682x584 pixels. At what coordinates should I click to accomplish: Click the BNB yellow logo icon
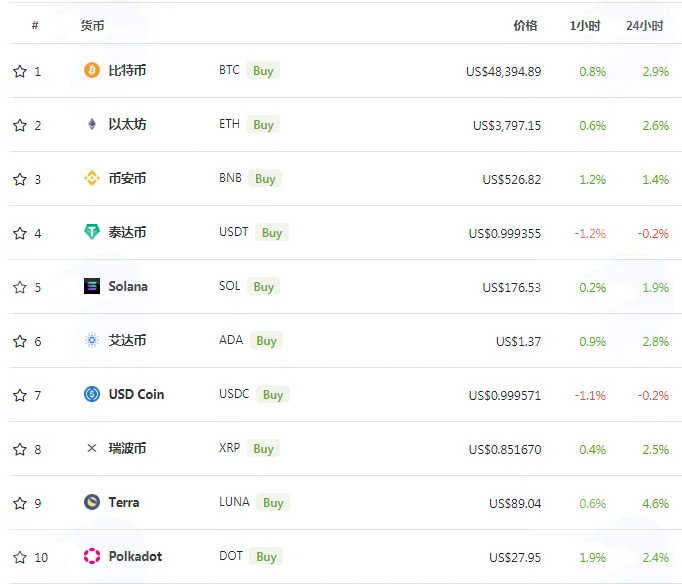click(92, 178)
